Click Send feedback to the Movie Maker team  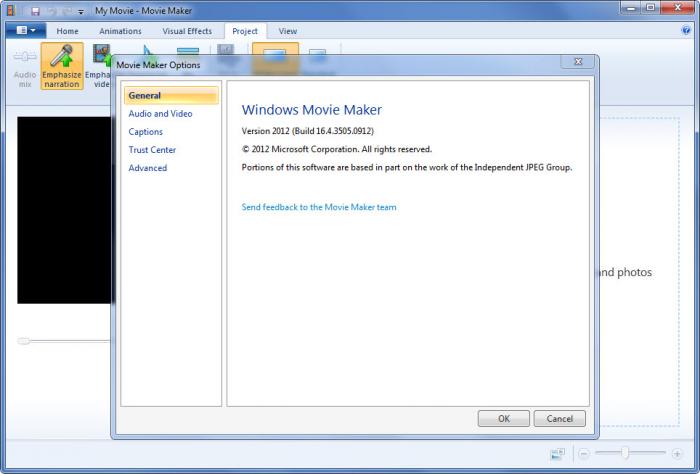(x=319, y=207)
